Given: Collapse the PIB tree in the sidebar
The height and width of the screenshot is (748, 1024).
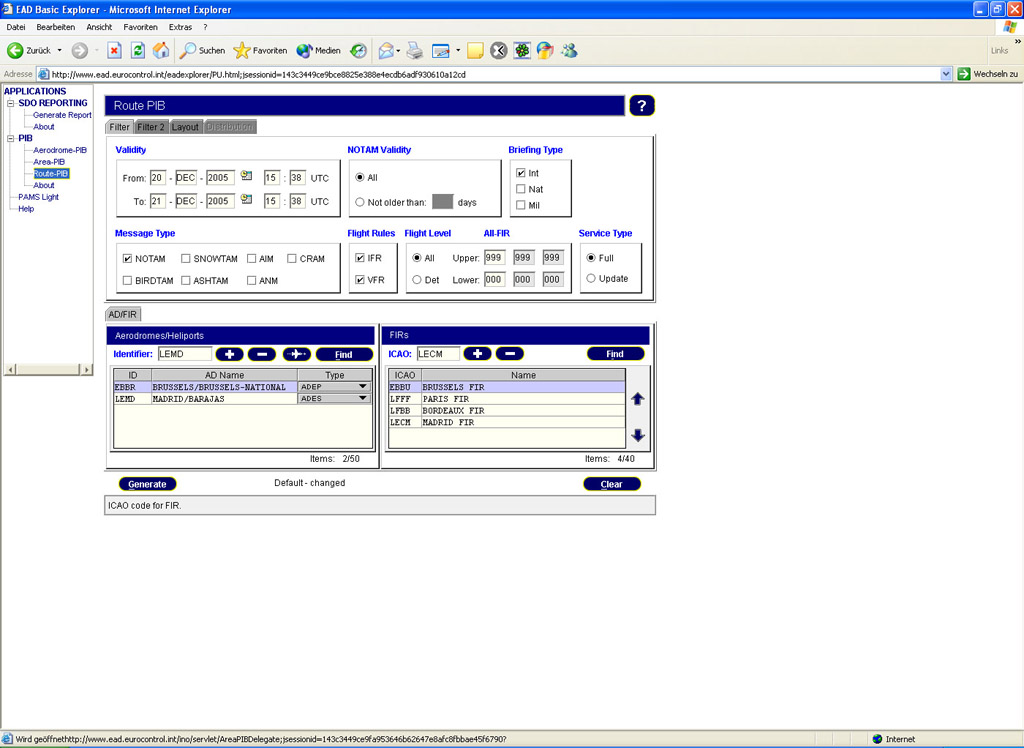Looking at the screenshot, I should pos(9,138).
